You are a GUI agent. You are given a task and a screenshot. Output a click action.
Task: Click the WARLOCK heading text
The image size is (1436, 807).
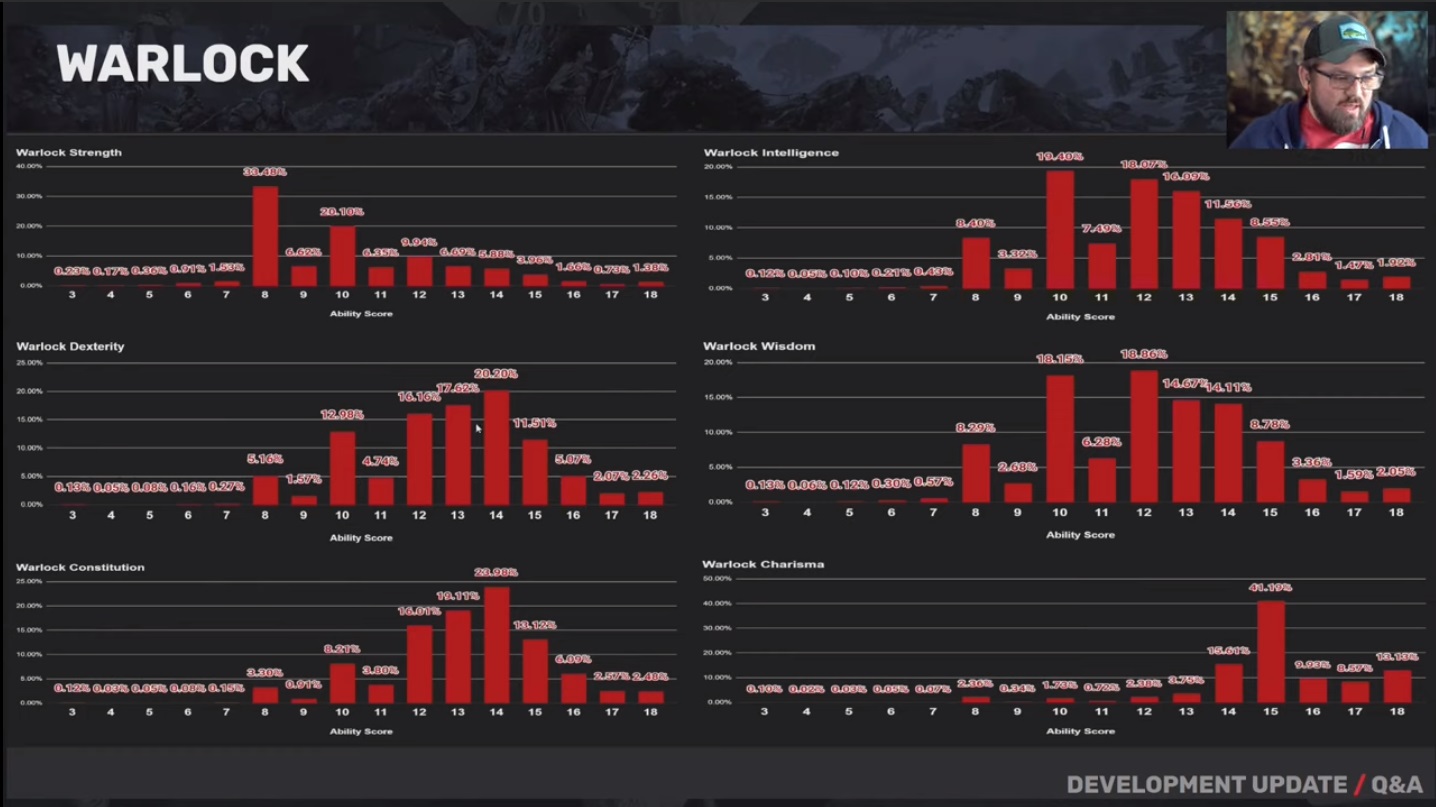pyautogui.click(x=182, y=65)
